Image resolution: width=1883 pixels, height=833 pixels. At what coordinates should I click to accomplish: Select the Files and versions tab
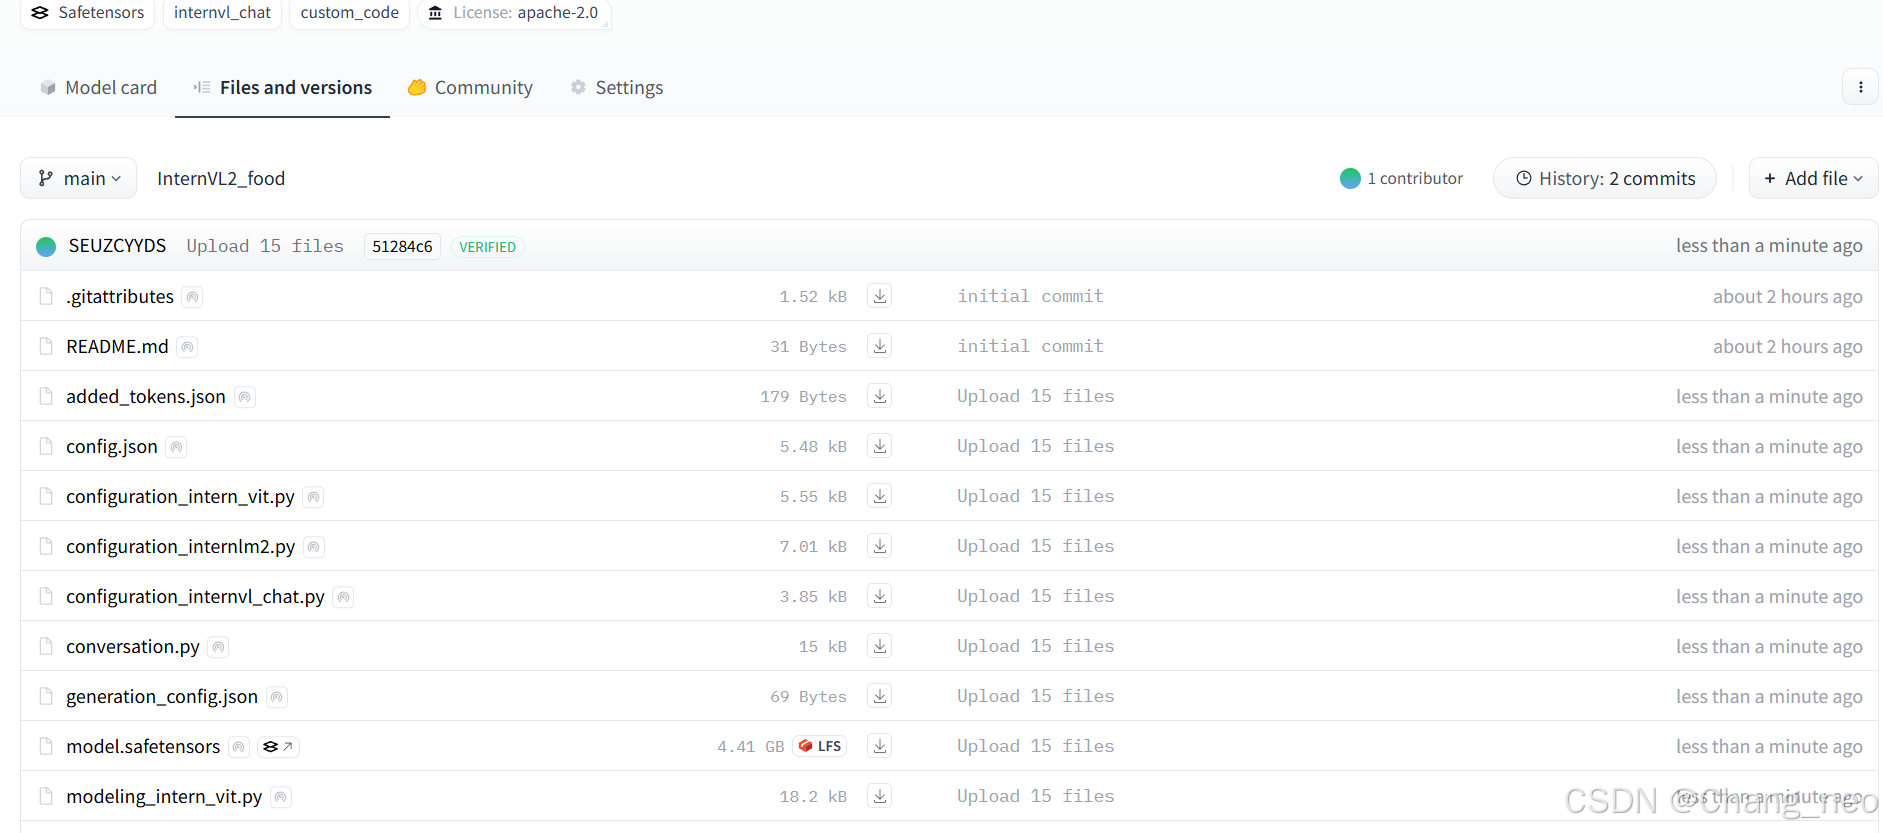pyautogui.click(x=282, y=87)
